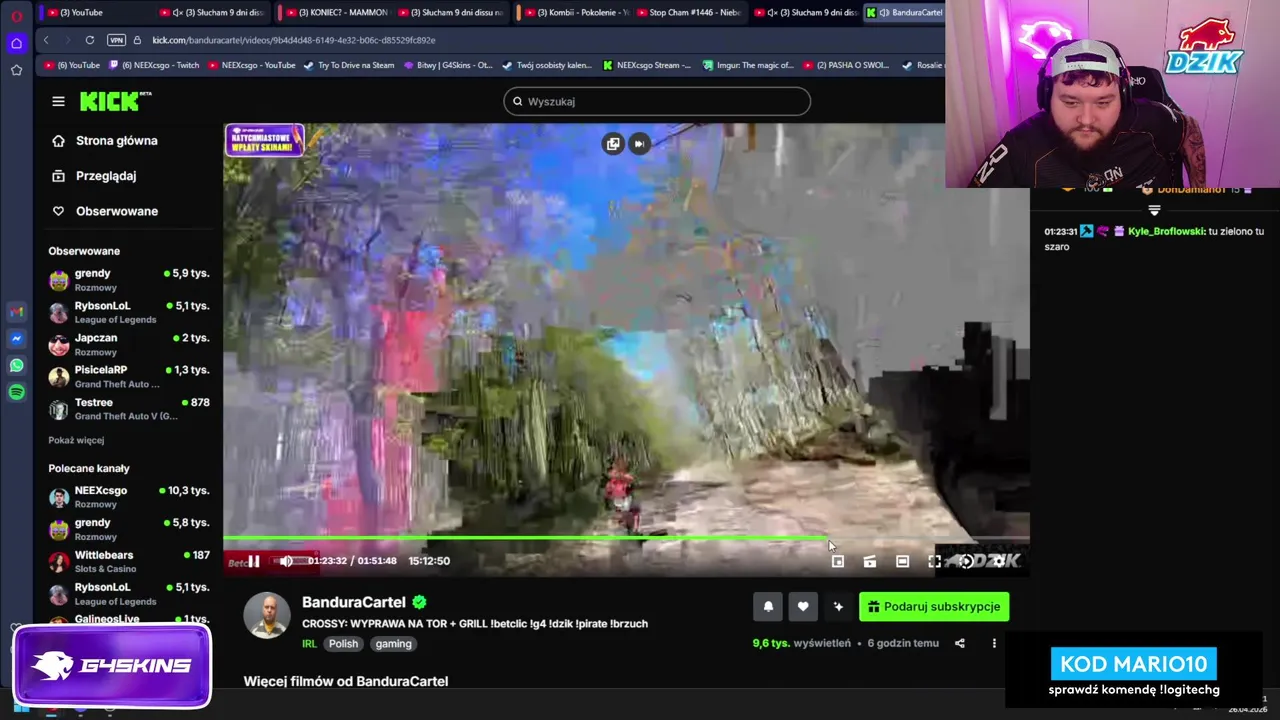Viewport: 1280px width, 720px height.
Task: Reload the current page
Action: click(90, 40)
